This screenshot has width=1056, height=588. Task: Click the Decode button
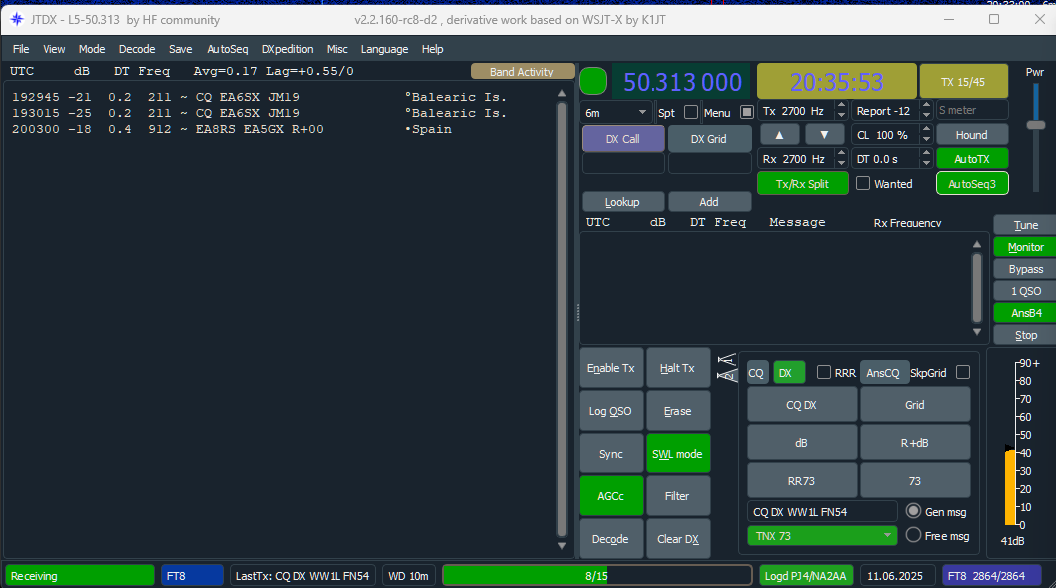[611, 539]
